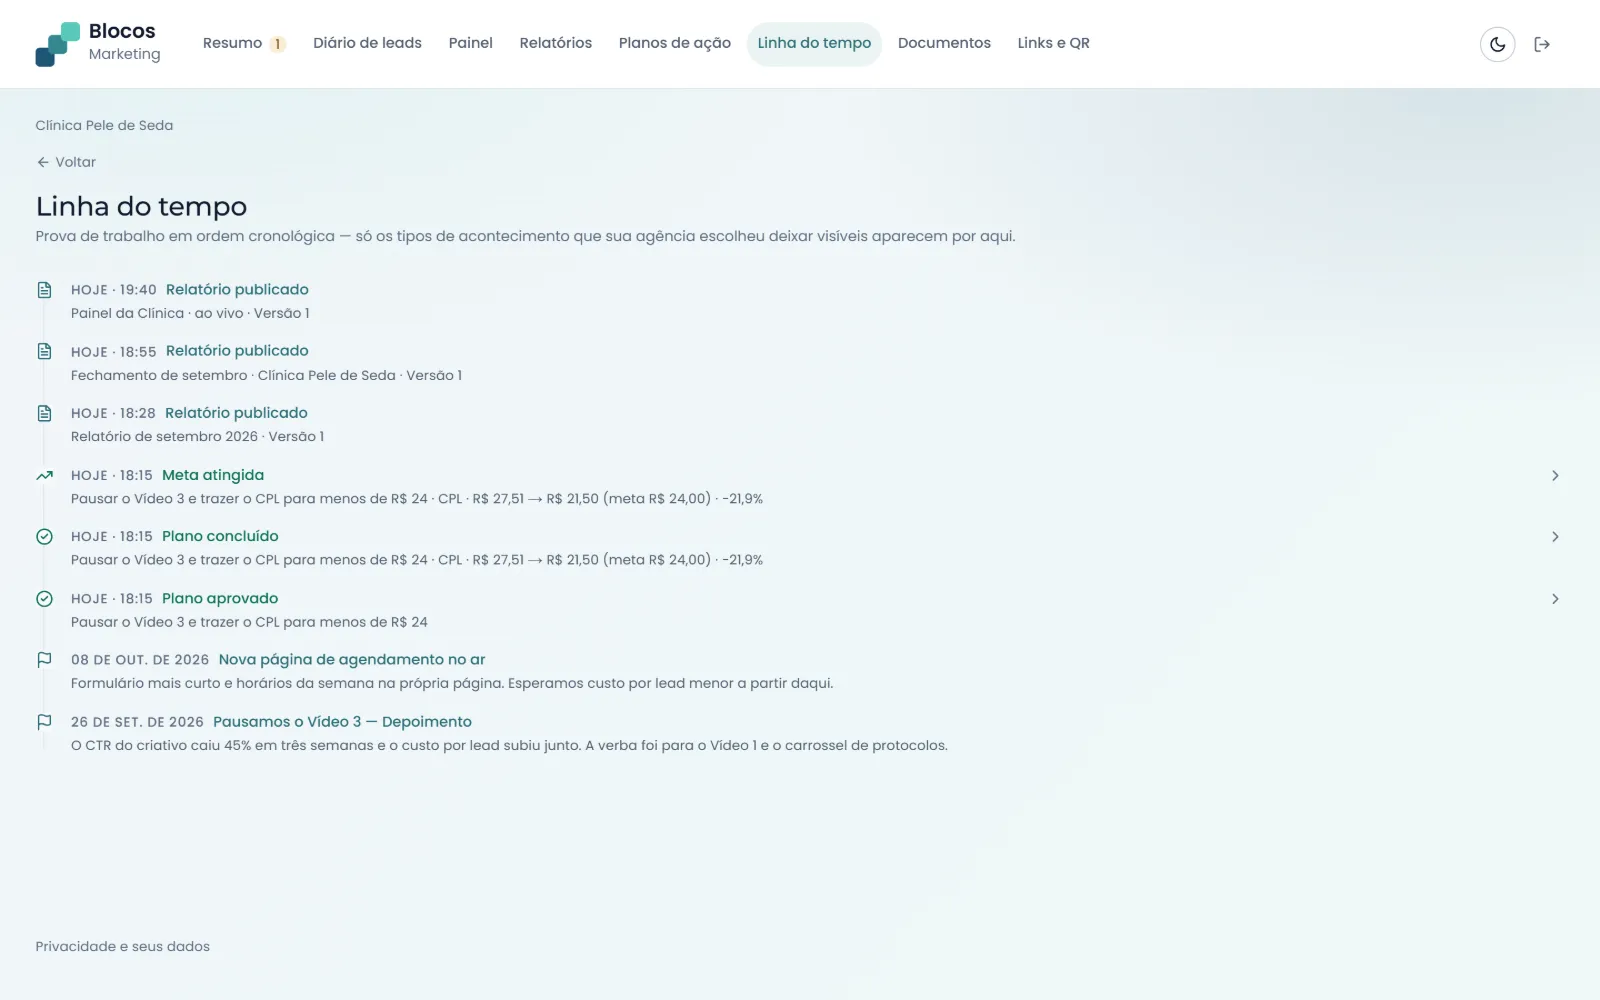1600x1000 pixels.
Task: Open the Resumo tab
Action: tap(244, 43)
